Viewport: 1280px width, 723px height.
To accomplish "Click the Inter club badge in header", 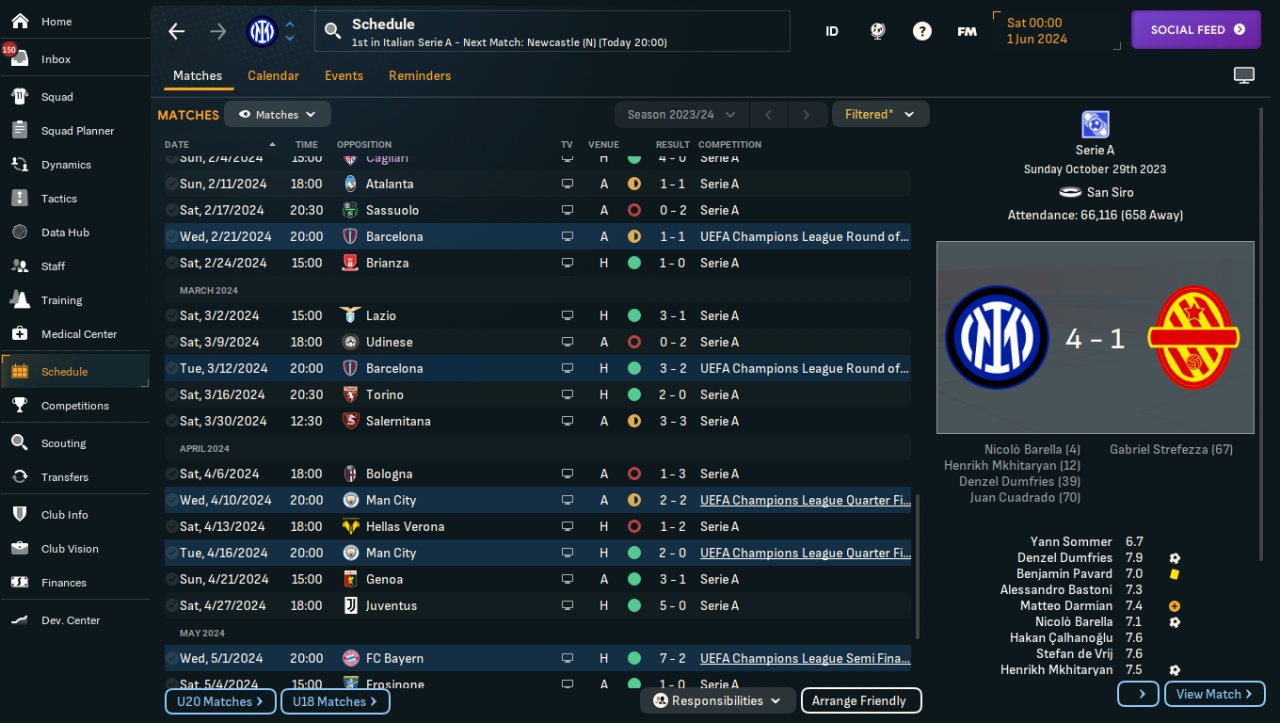I will tap(262, 31).
